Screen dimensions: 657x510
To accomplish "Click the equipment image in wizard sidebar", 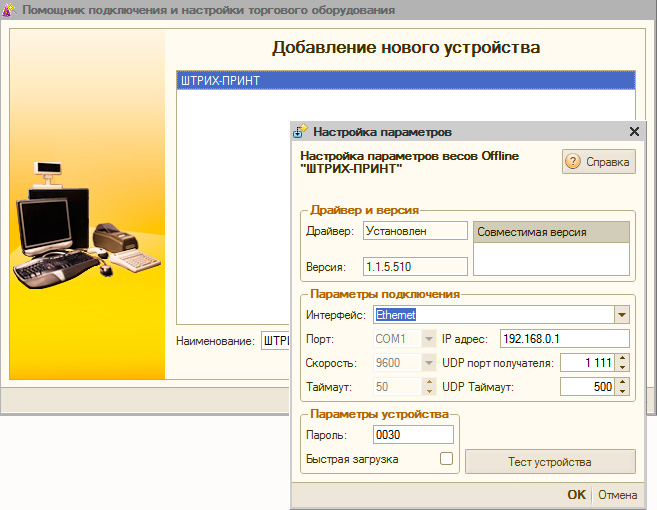I will click(x=87, y=226).
